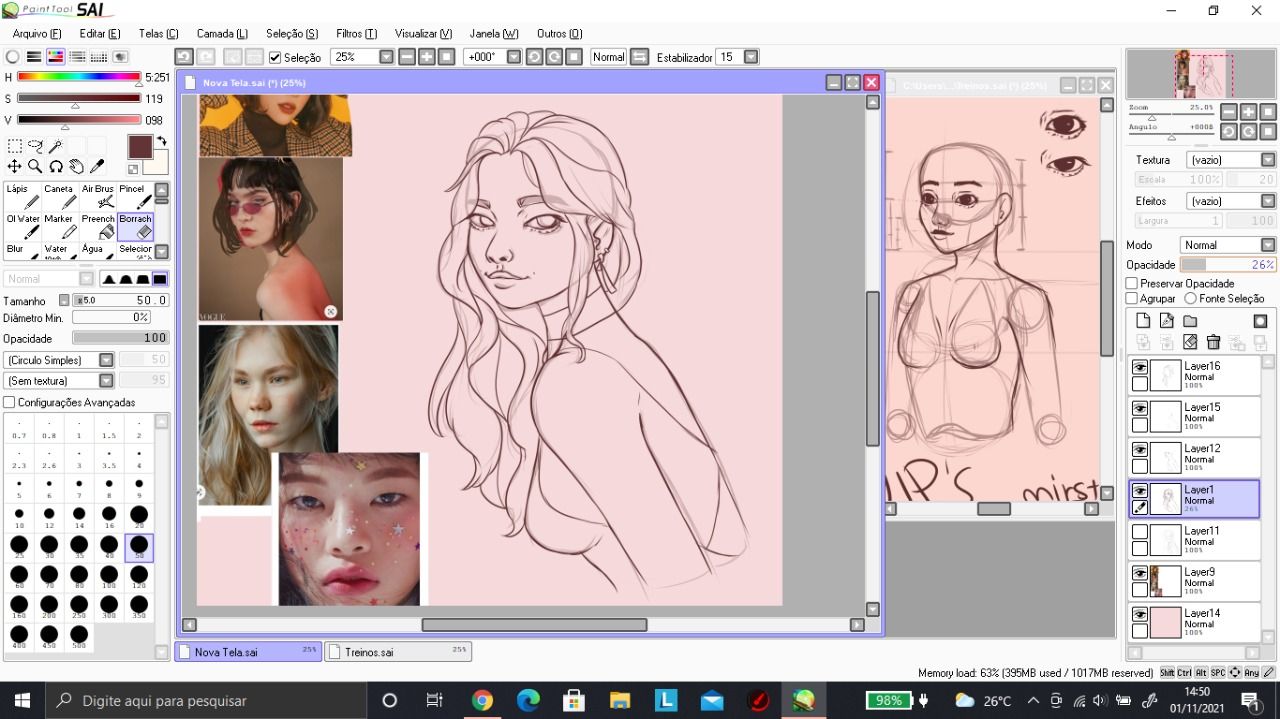Select the zoom magnifier tool

click(35, 166)
